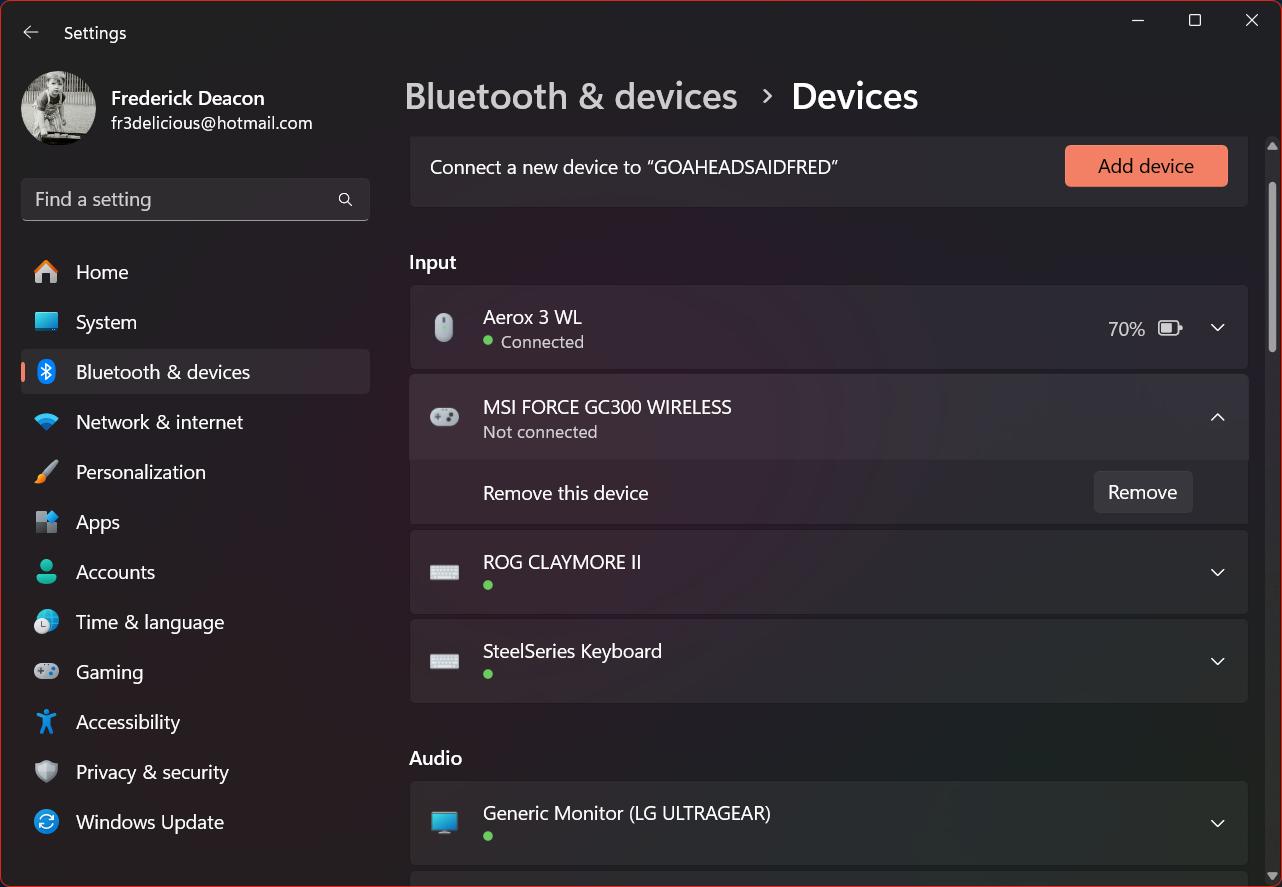The width and height of the screenshot is (1282, 887).
Task: Expand the Aerox 3 WL device chevron
Action: (1217, 328)
